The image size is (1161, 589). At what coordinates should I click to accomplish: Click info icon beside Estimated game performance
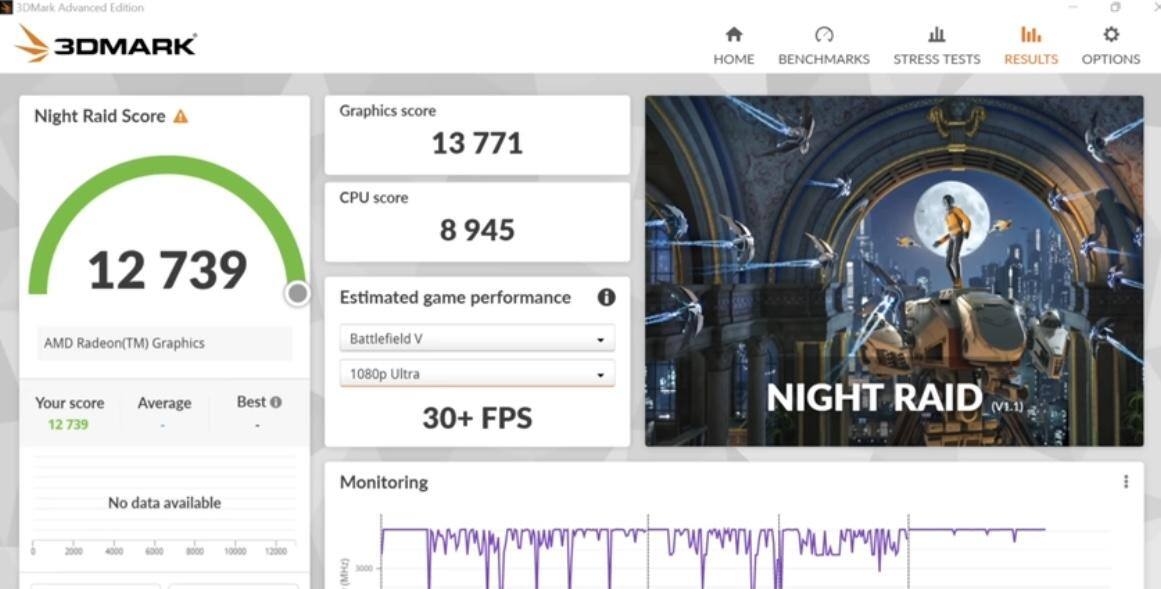606,297
